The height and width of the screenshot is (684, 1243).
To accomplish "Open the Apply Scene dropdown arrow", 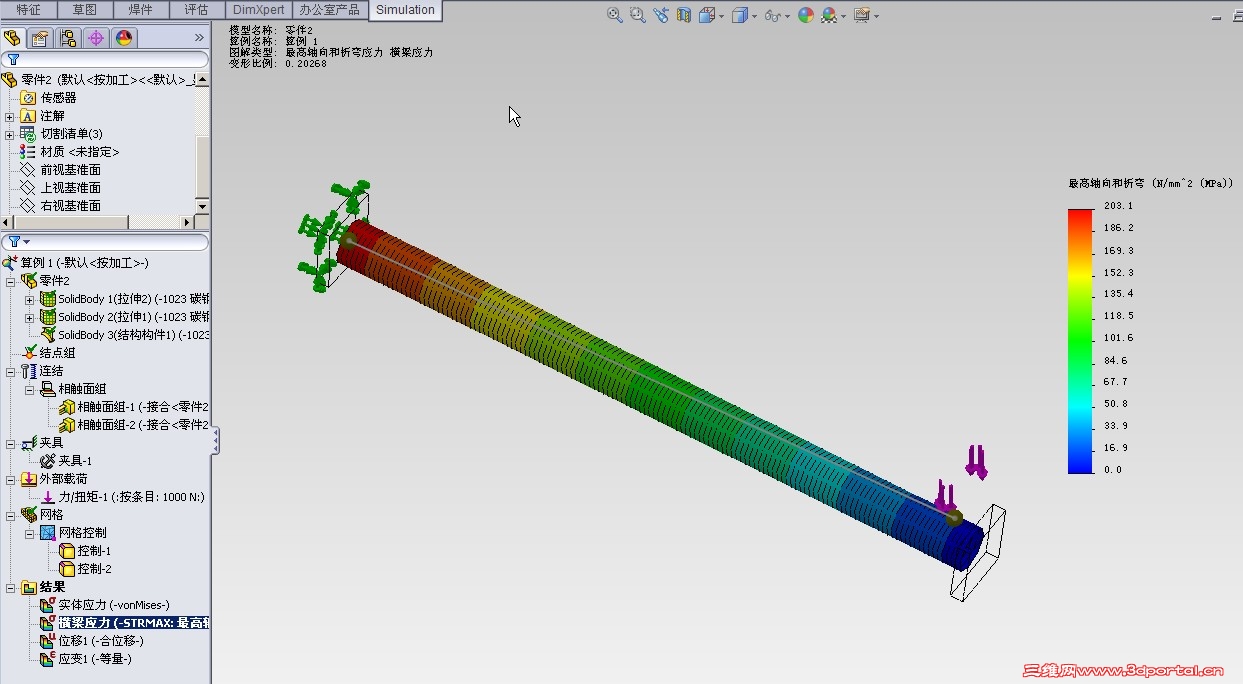I will (x=844, y=16).
